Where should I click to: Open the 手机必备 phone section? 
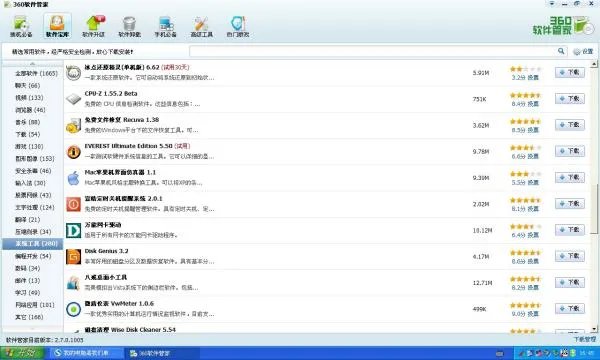[x=165, y=26]
